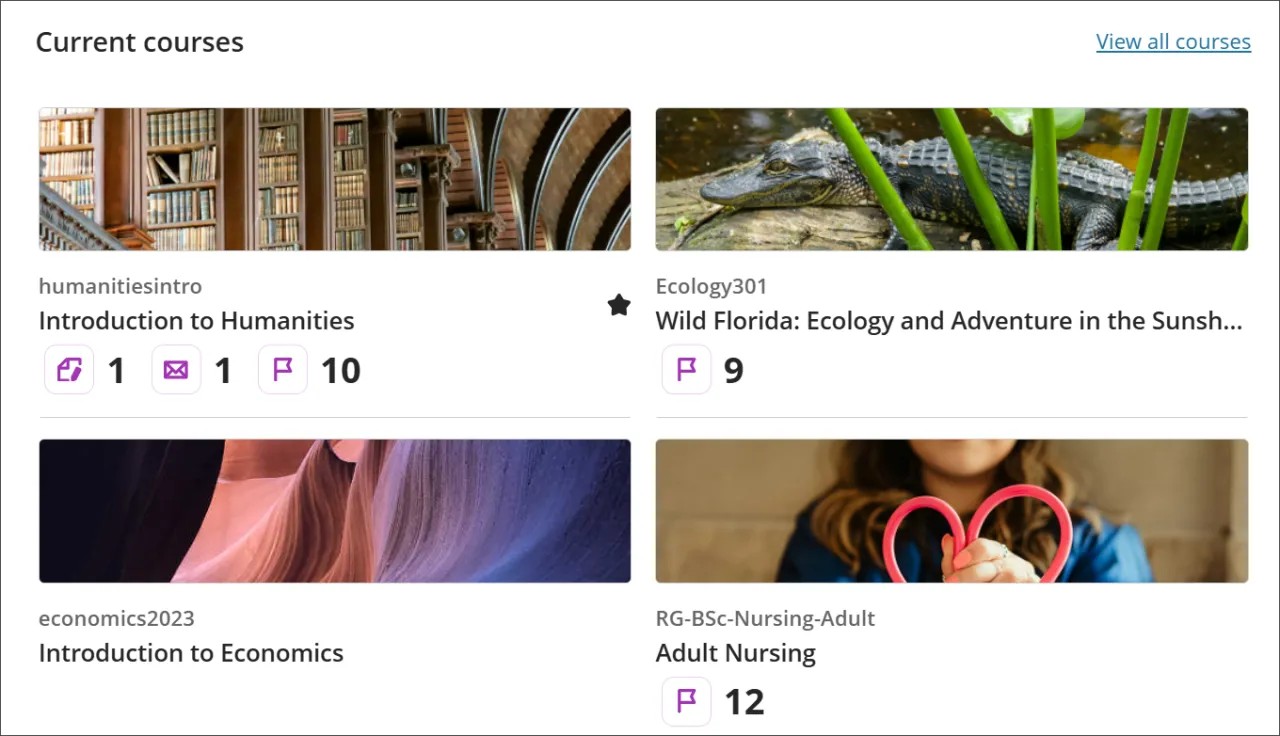This screenshot has height=736, width=1280.
Task: Click the humanitiesintro course ID label
Action: 120,286
